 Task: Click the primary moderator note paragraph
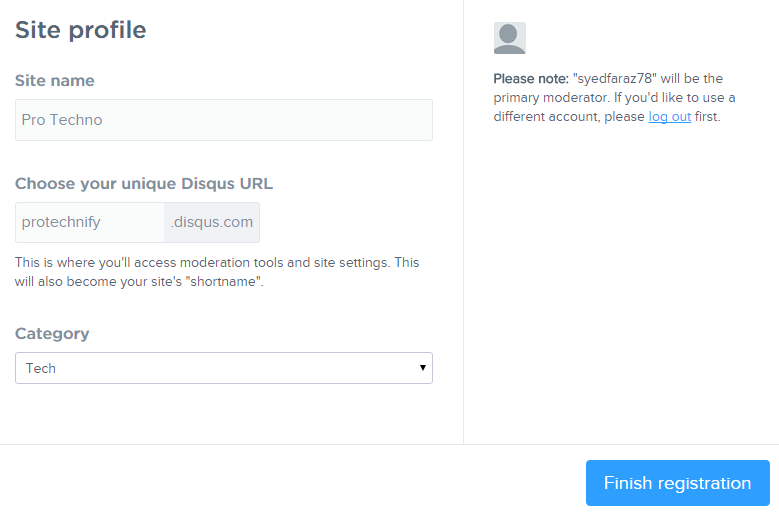pyautogui.click(x=614, y=97)
